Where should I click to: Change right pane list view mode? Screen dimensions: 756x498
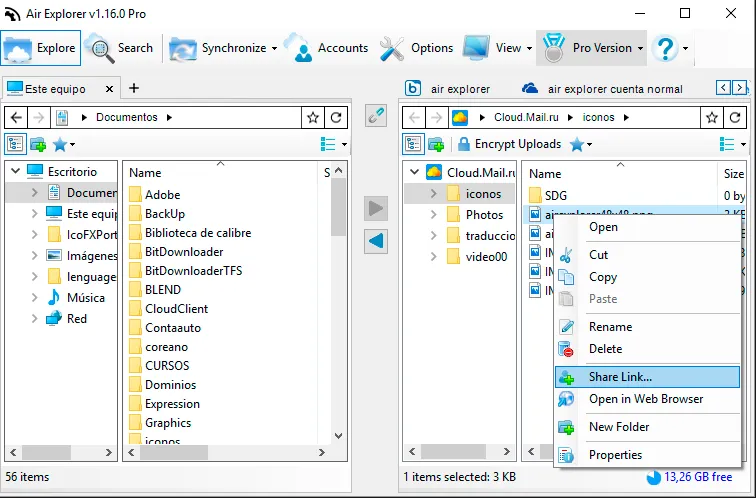(732, 144)
